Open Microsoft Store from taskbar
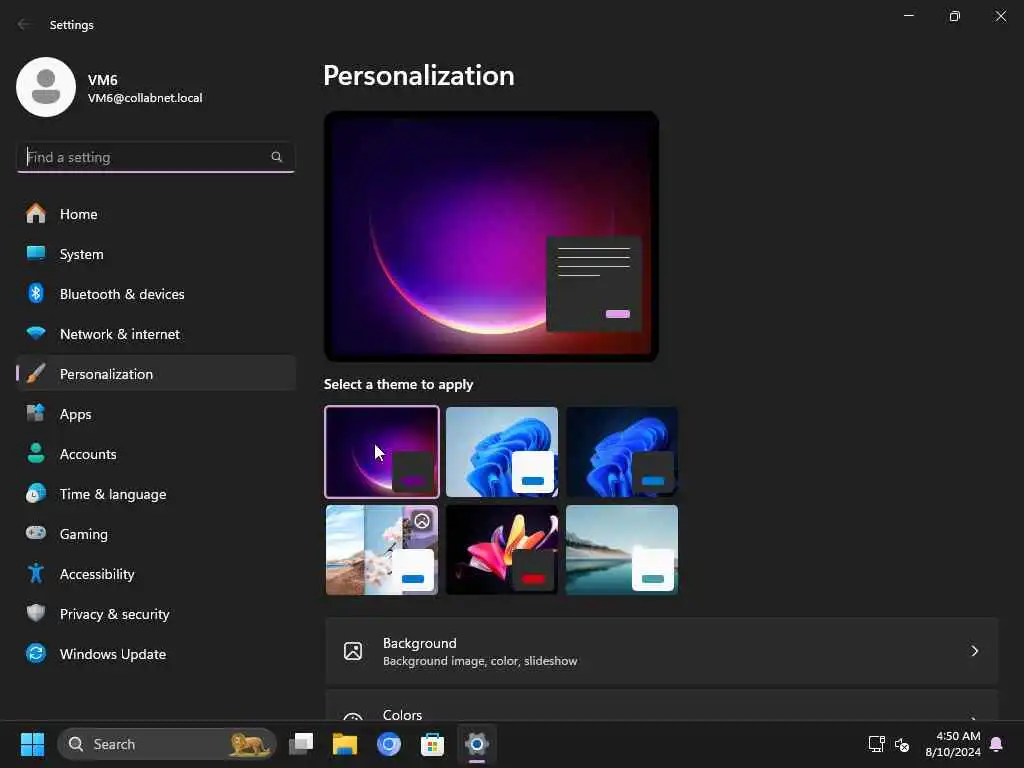This screenshot has width=1024, height=768. (432, 744)
